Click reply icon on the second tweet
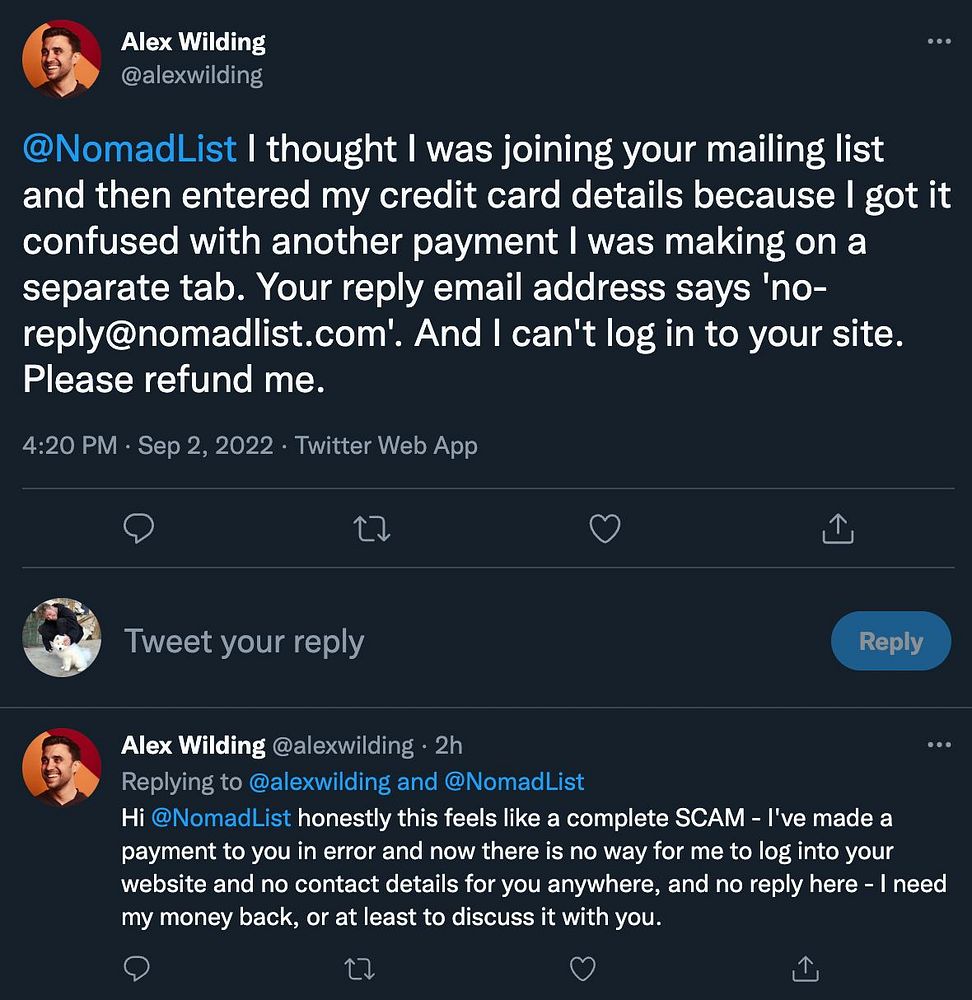972x1000 pixels. pos(138,968)
